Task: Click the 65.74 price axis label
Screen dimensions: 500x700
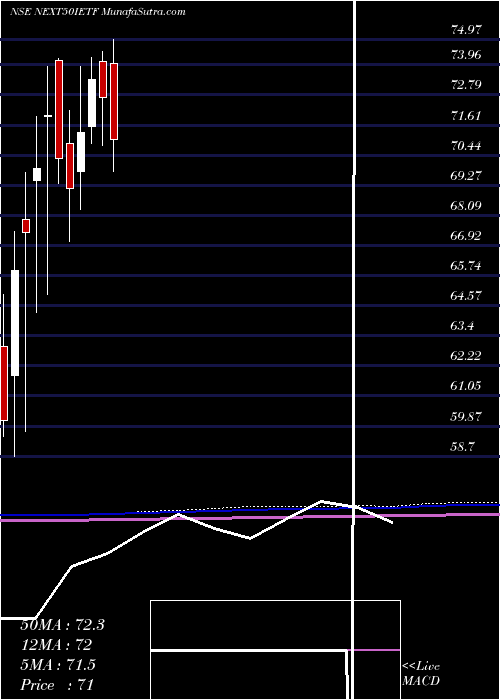Action: pyautogui.click(x=466, y=266)
